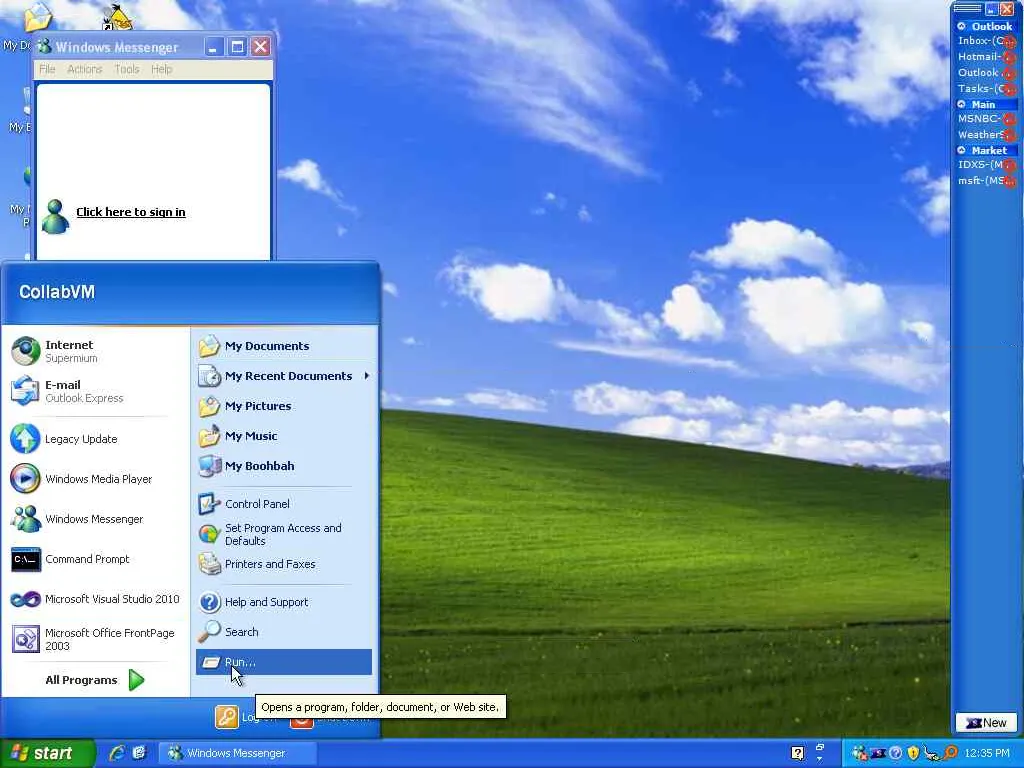Screen dimensions: 1024x768
Task: Open Messenger Actions menu
Action: 85,69
